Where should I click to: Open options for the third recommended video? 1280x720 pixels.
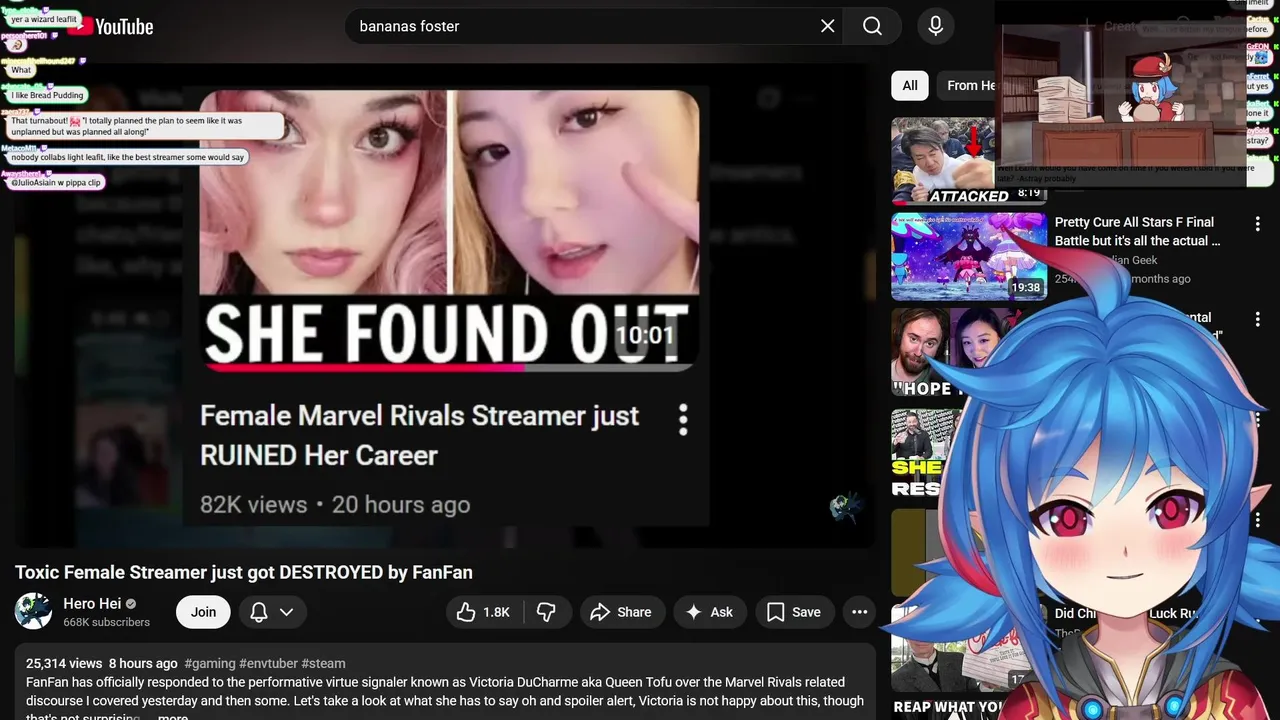click(1258, 321)
